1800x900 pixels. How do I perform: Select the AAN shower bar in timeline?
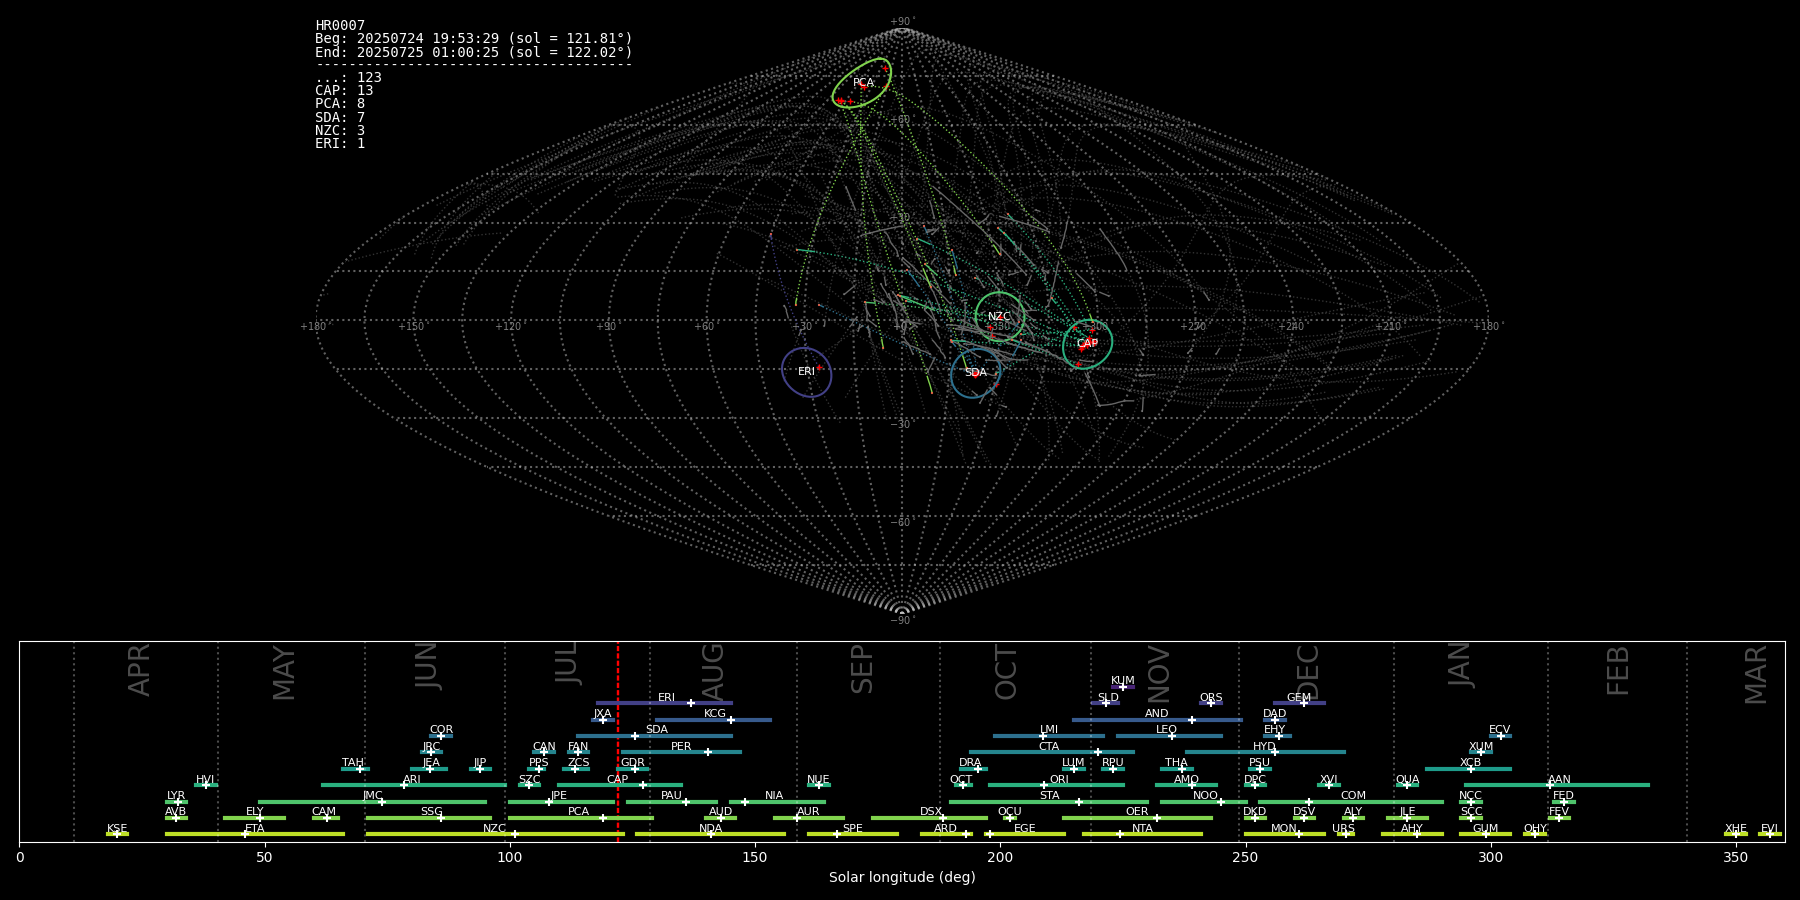[1557, 785]
